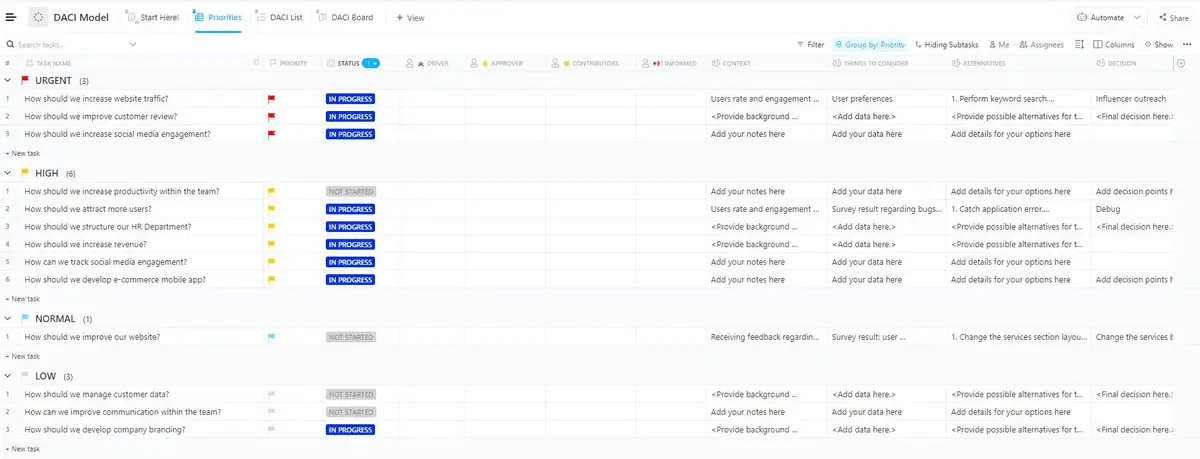Add New task under URGENT group
The width and height of the screenshot is (1200, 459).
point(22,153)
